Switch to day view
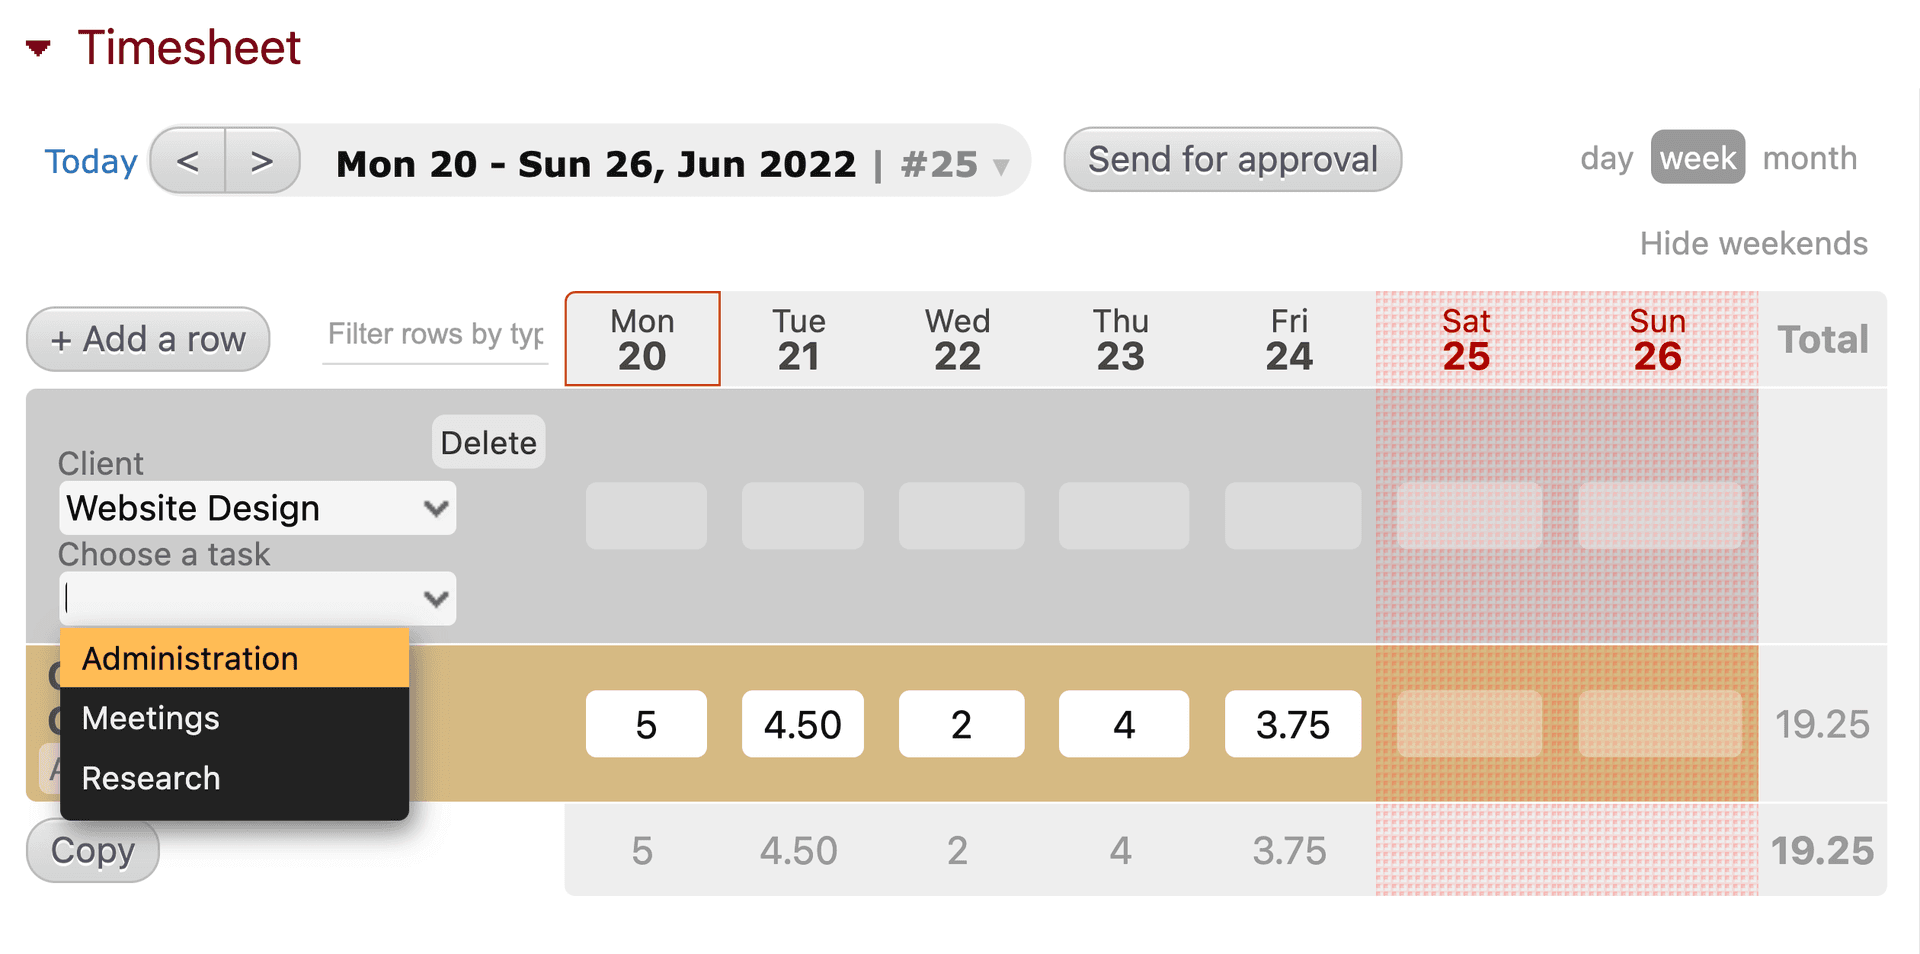The height and width of the screenshot is (954, 1920). [x=1606, y=157]
